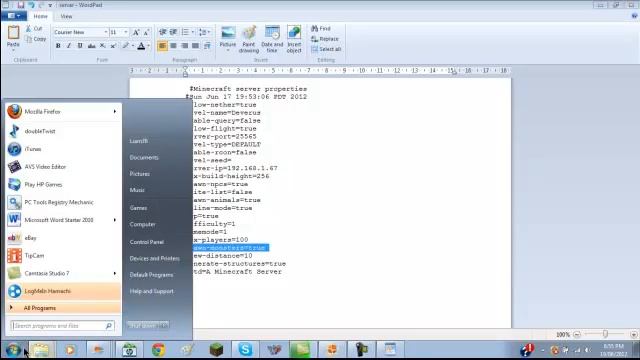Open the line spacing dropdown
Viewport: 640px width, 360px height.
pyautogui.click(x=204, y=32)
